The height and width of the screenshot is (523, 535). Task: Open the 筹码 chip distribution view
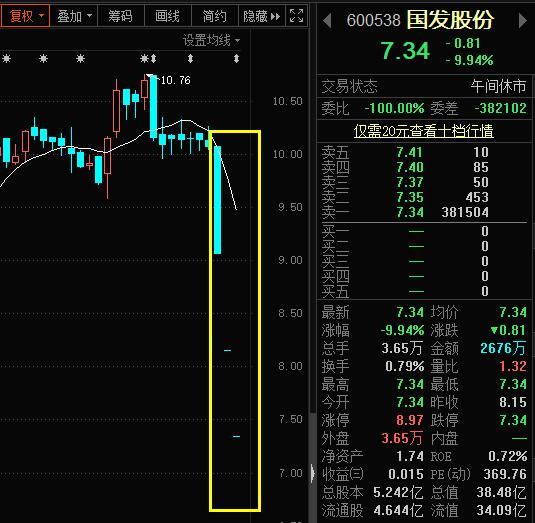[121, 16]
